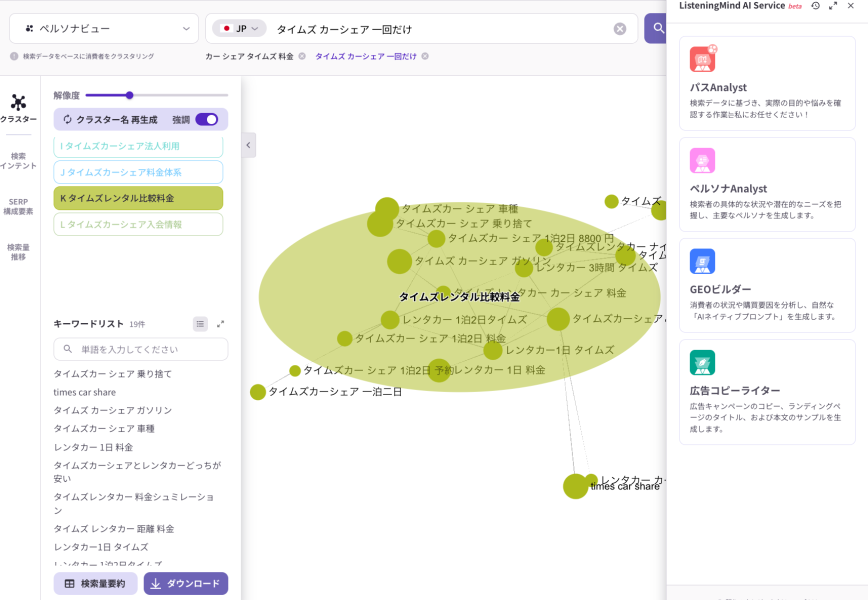868x600 pixels.
Task: Switch to the 検索量推移 tab
Action: 18,252
